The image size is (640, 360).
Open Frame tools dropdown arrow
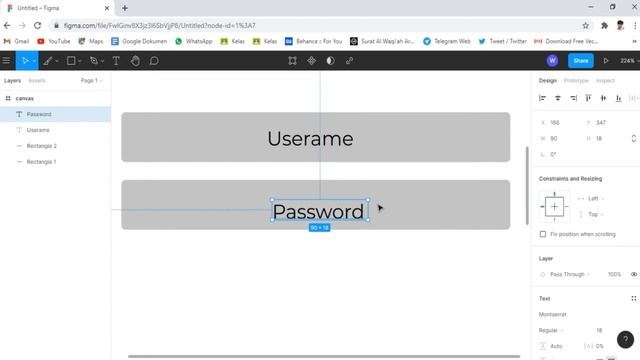57,61
